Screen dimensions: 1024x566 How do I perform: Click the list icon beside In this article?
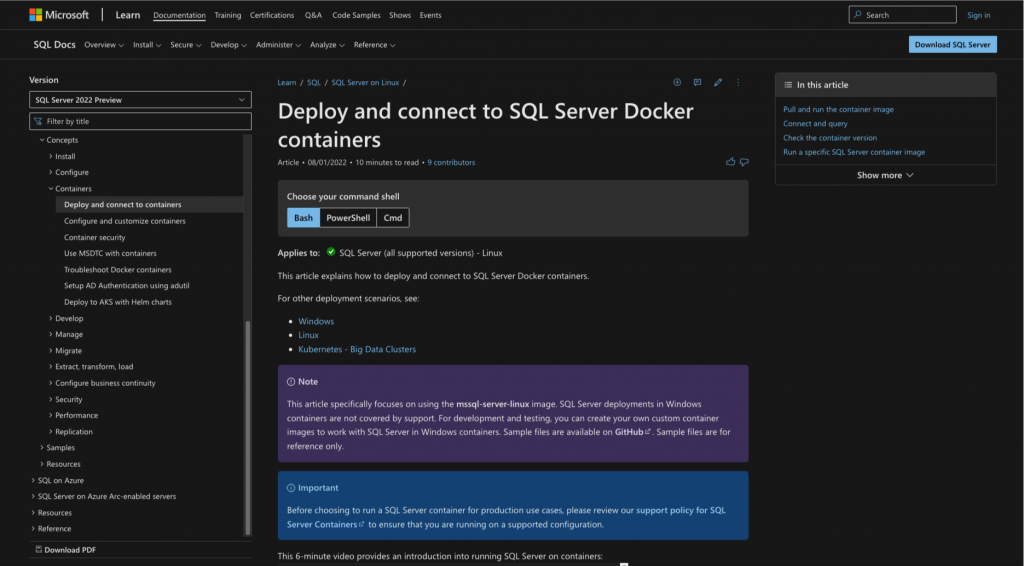pos(788,85)
